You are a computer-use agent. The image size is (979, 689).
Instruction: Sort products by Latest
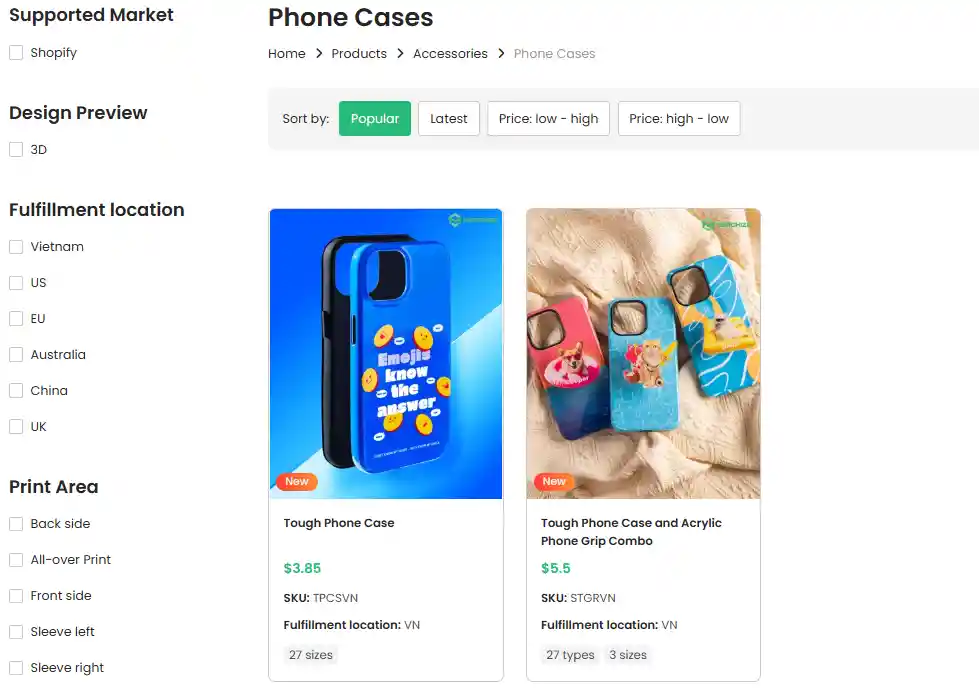[448, 118]
